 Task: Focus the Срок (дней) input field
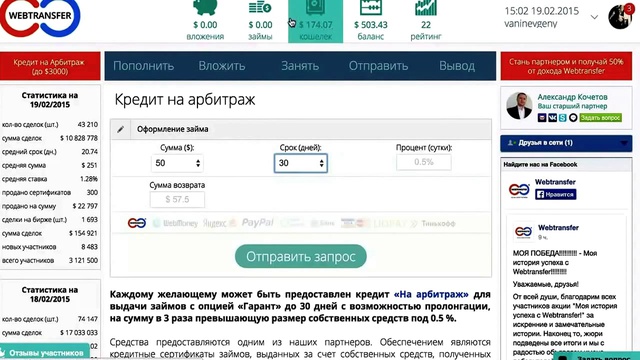pyautogui.click(x=301, y=163)
